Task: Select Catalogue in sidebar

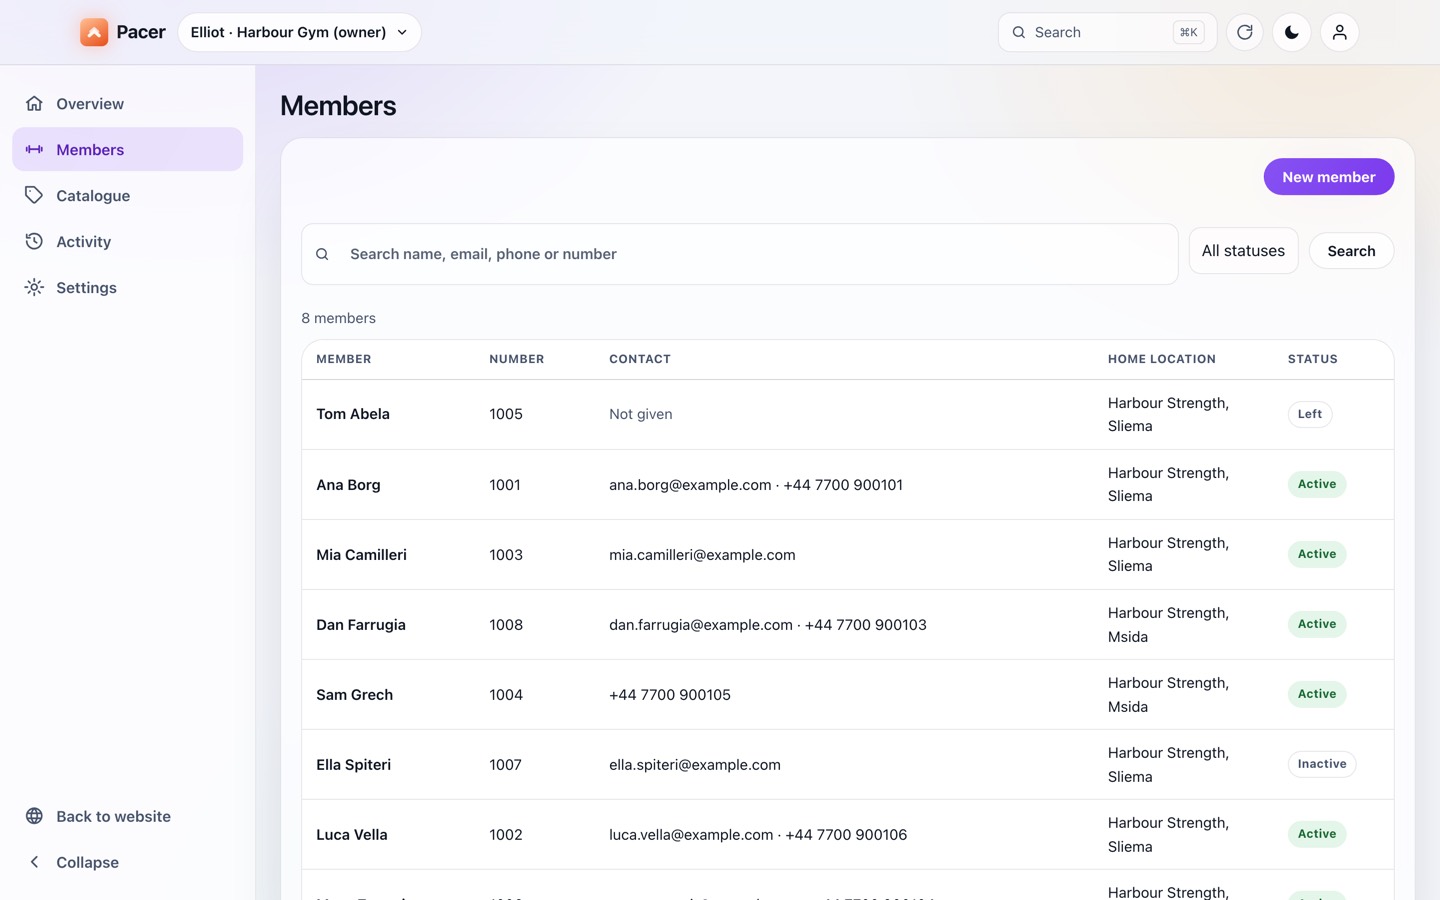Action: (x=128, y=195)
